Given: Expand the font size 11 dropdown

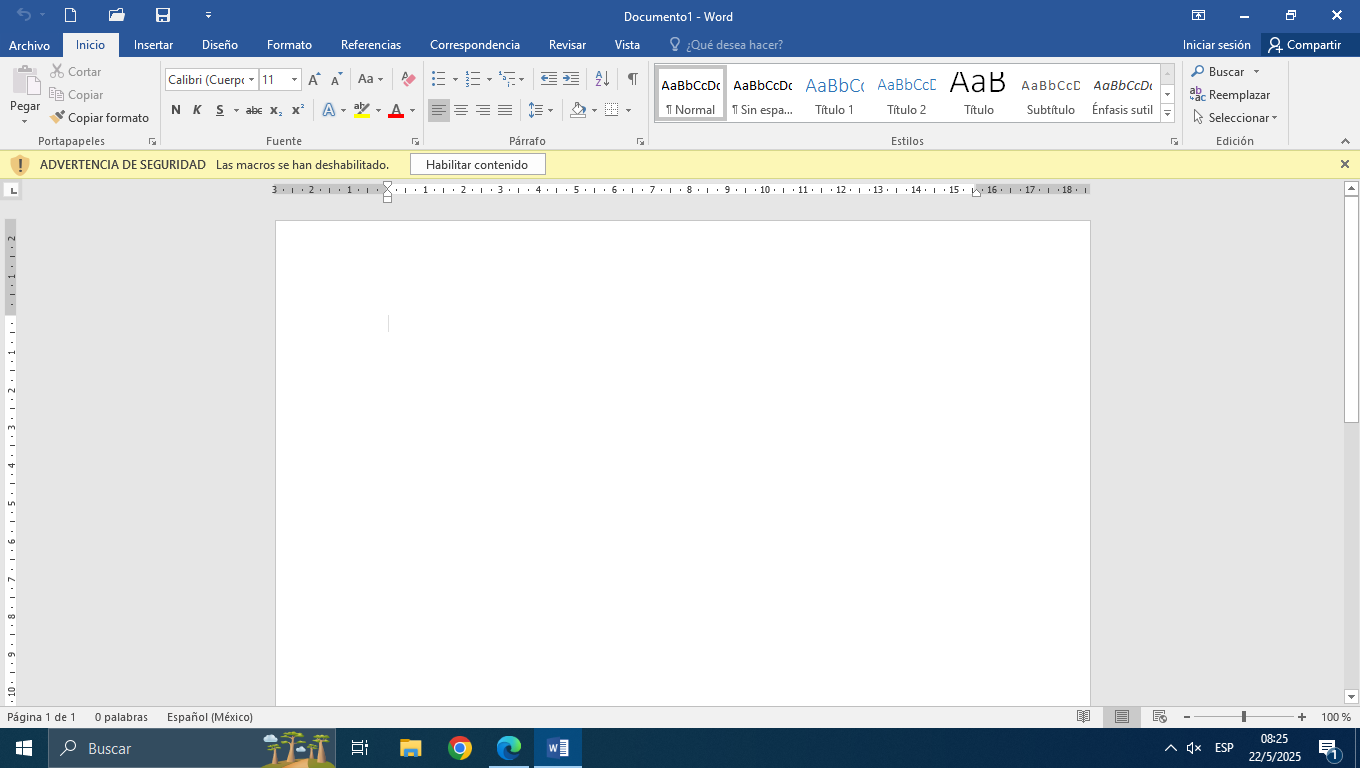Looking at the screenshot, I should pyautogui.click(x=295, y=80).
